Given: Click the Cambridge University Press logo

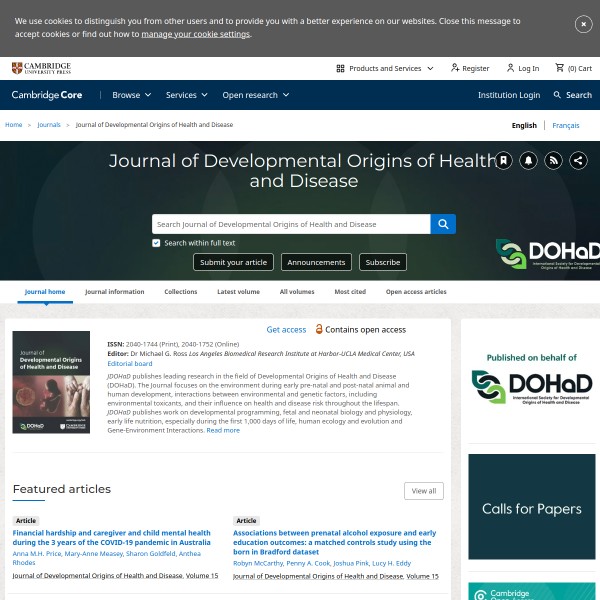Looking at the screenshot, I should click(41, 68).
